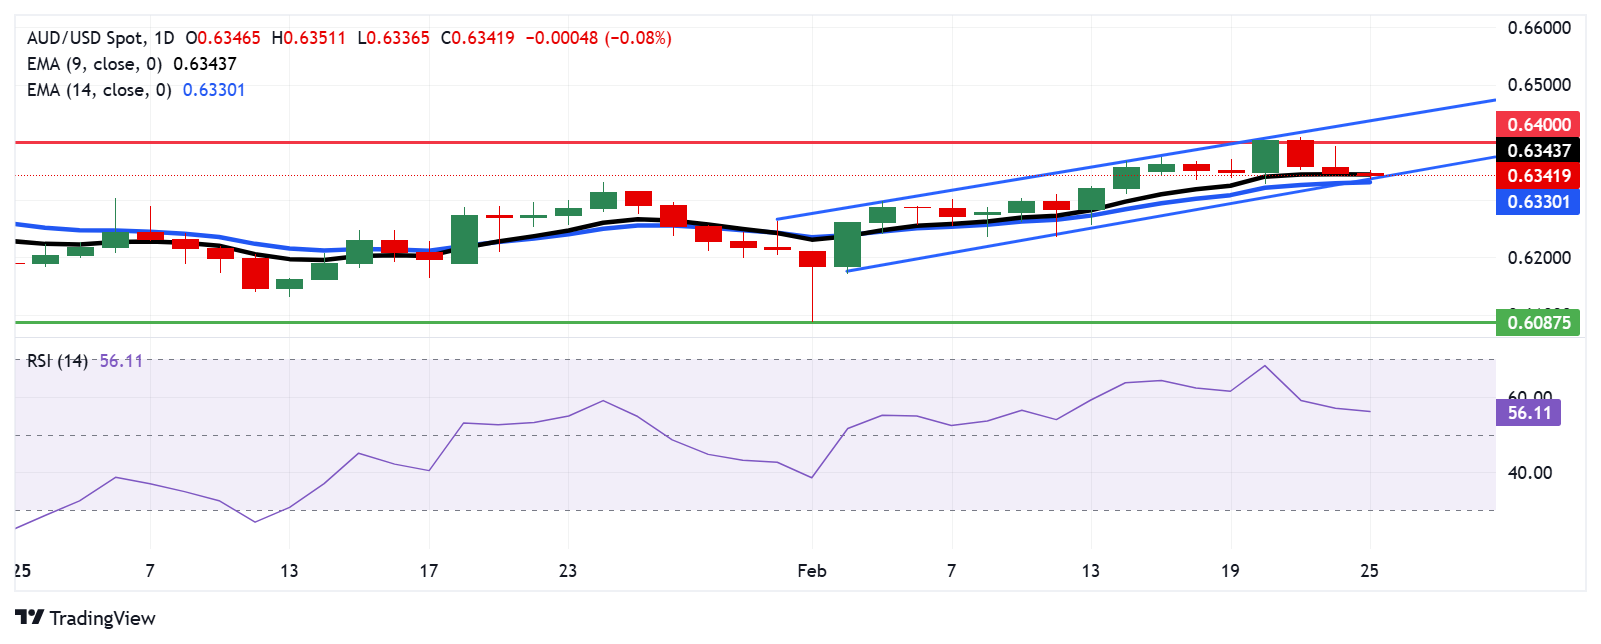The width and height of the screenshot is (1601, 644).
Task: Click the 0.62000 price axis label
Action: tap(1539, 258)
